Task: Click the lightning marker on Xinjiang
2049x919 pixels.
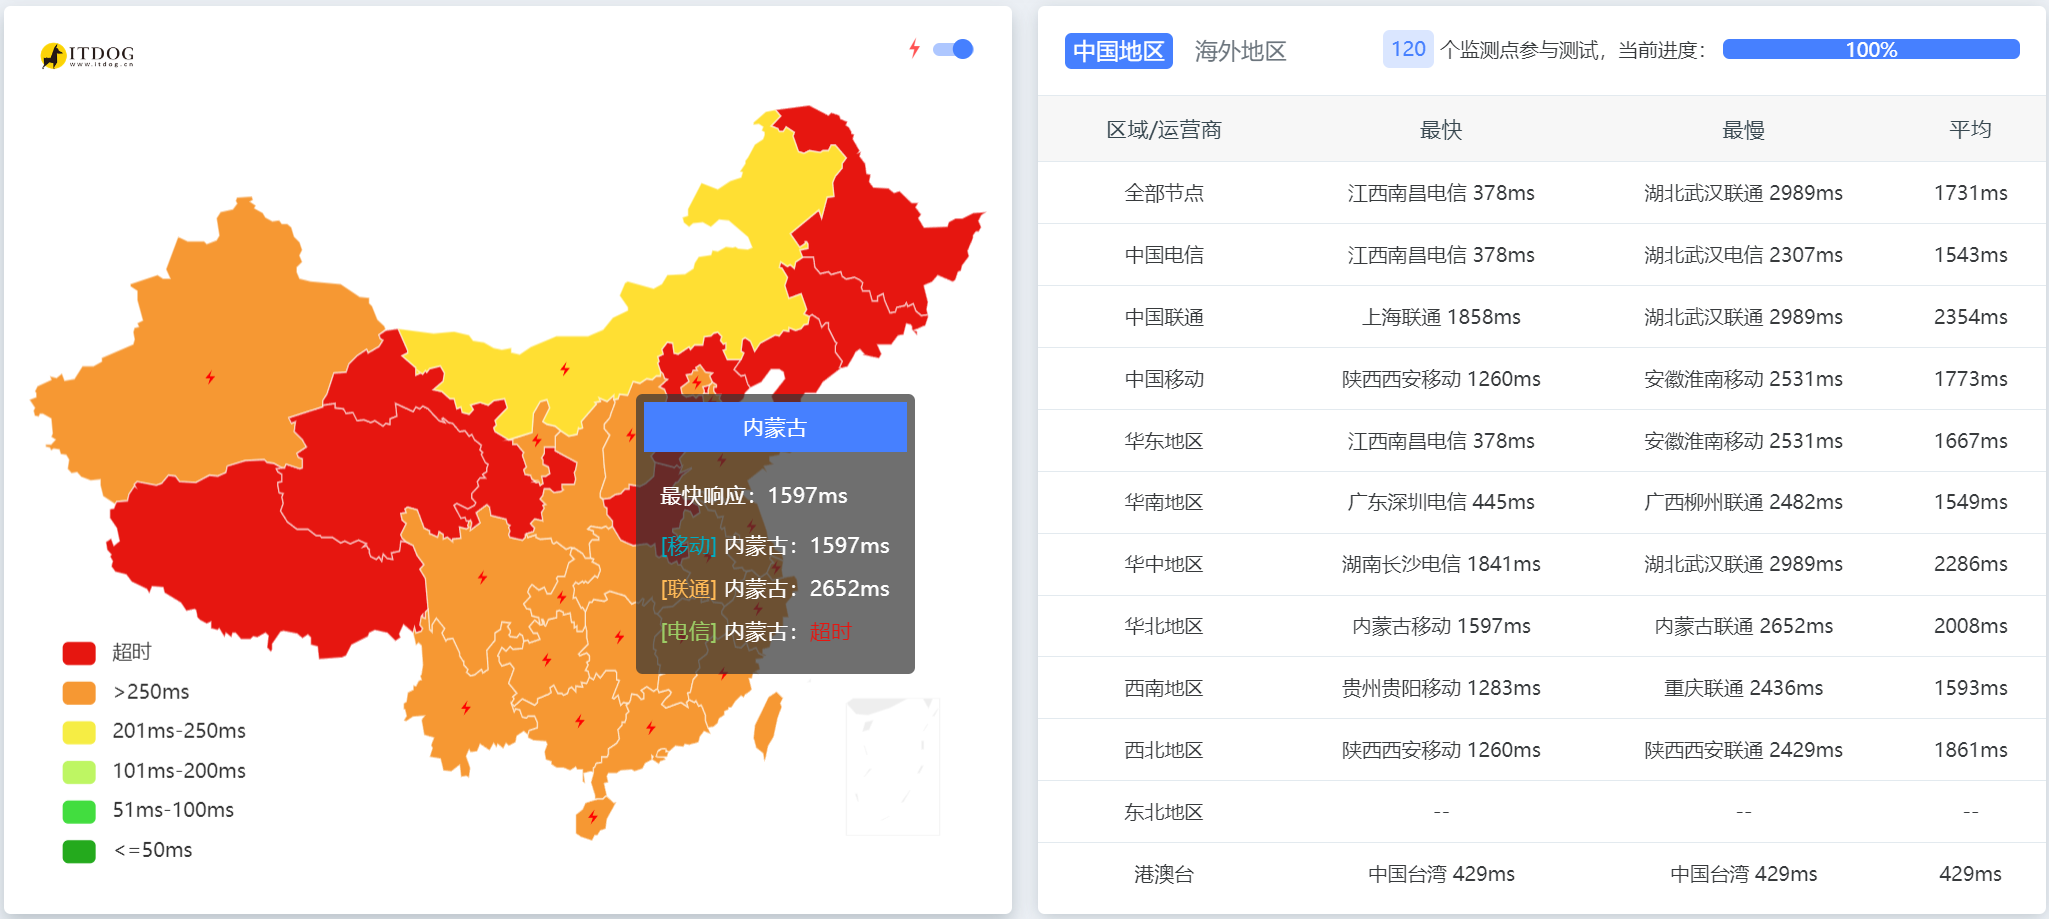Action: click(210, 377)
